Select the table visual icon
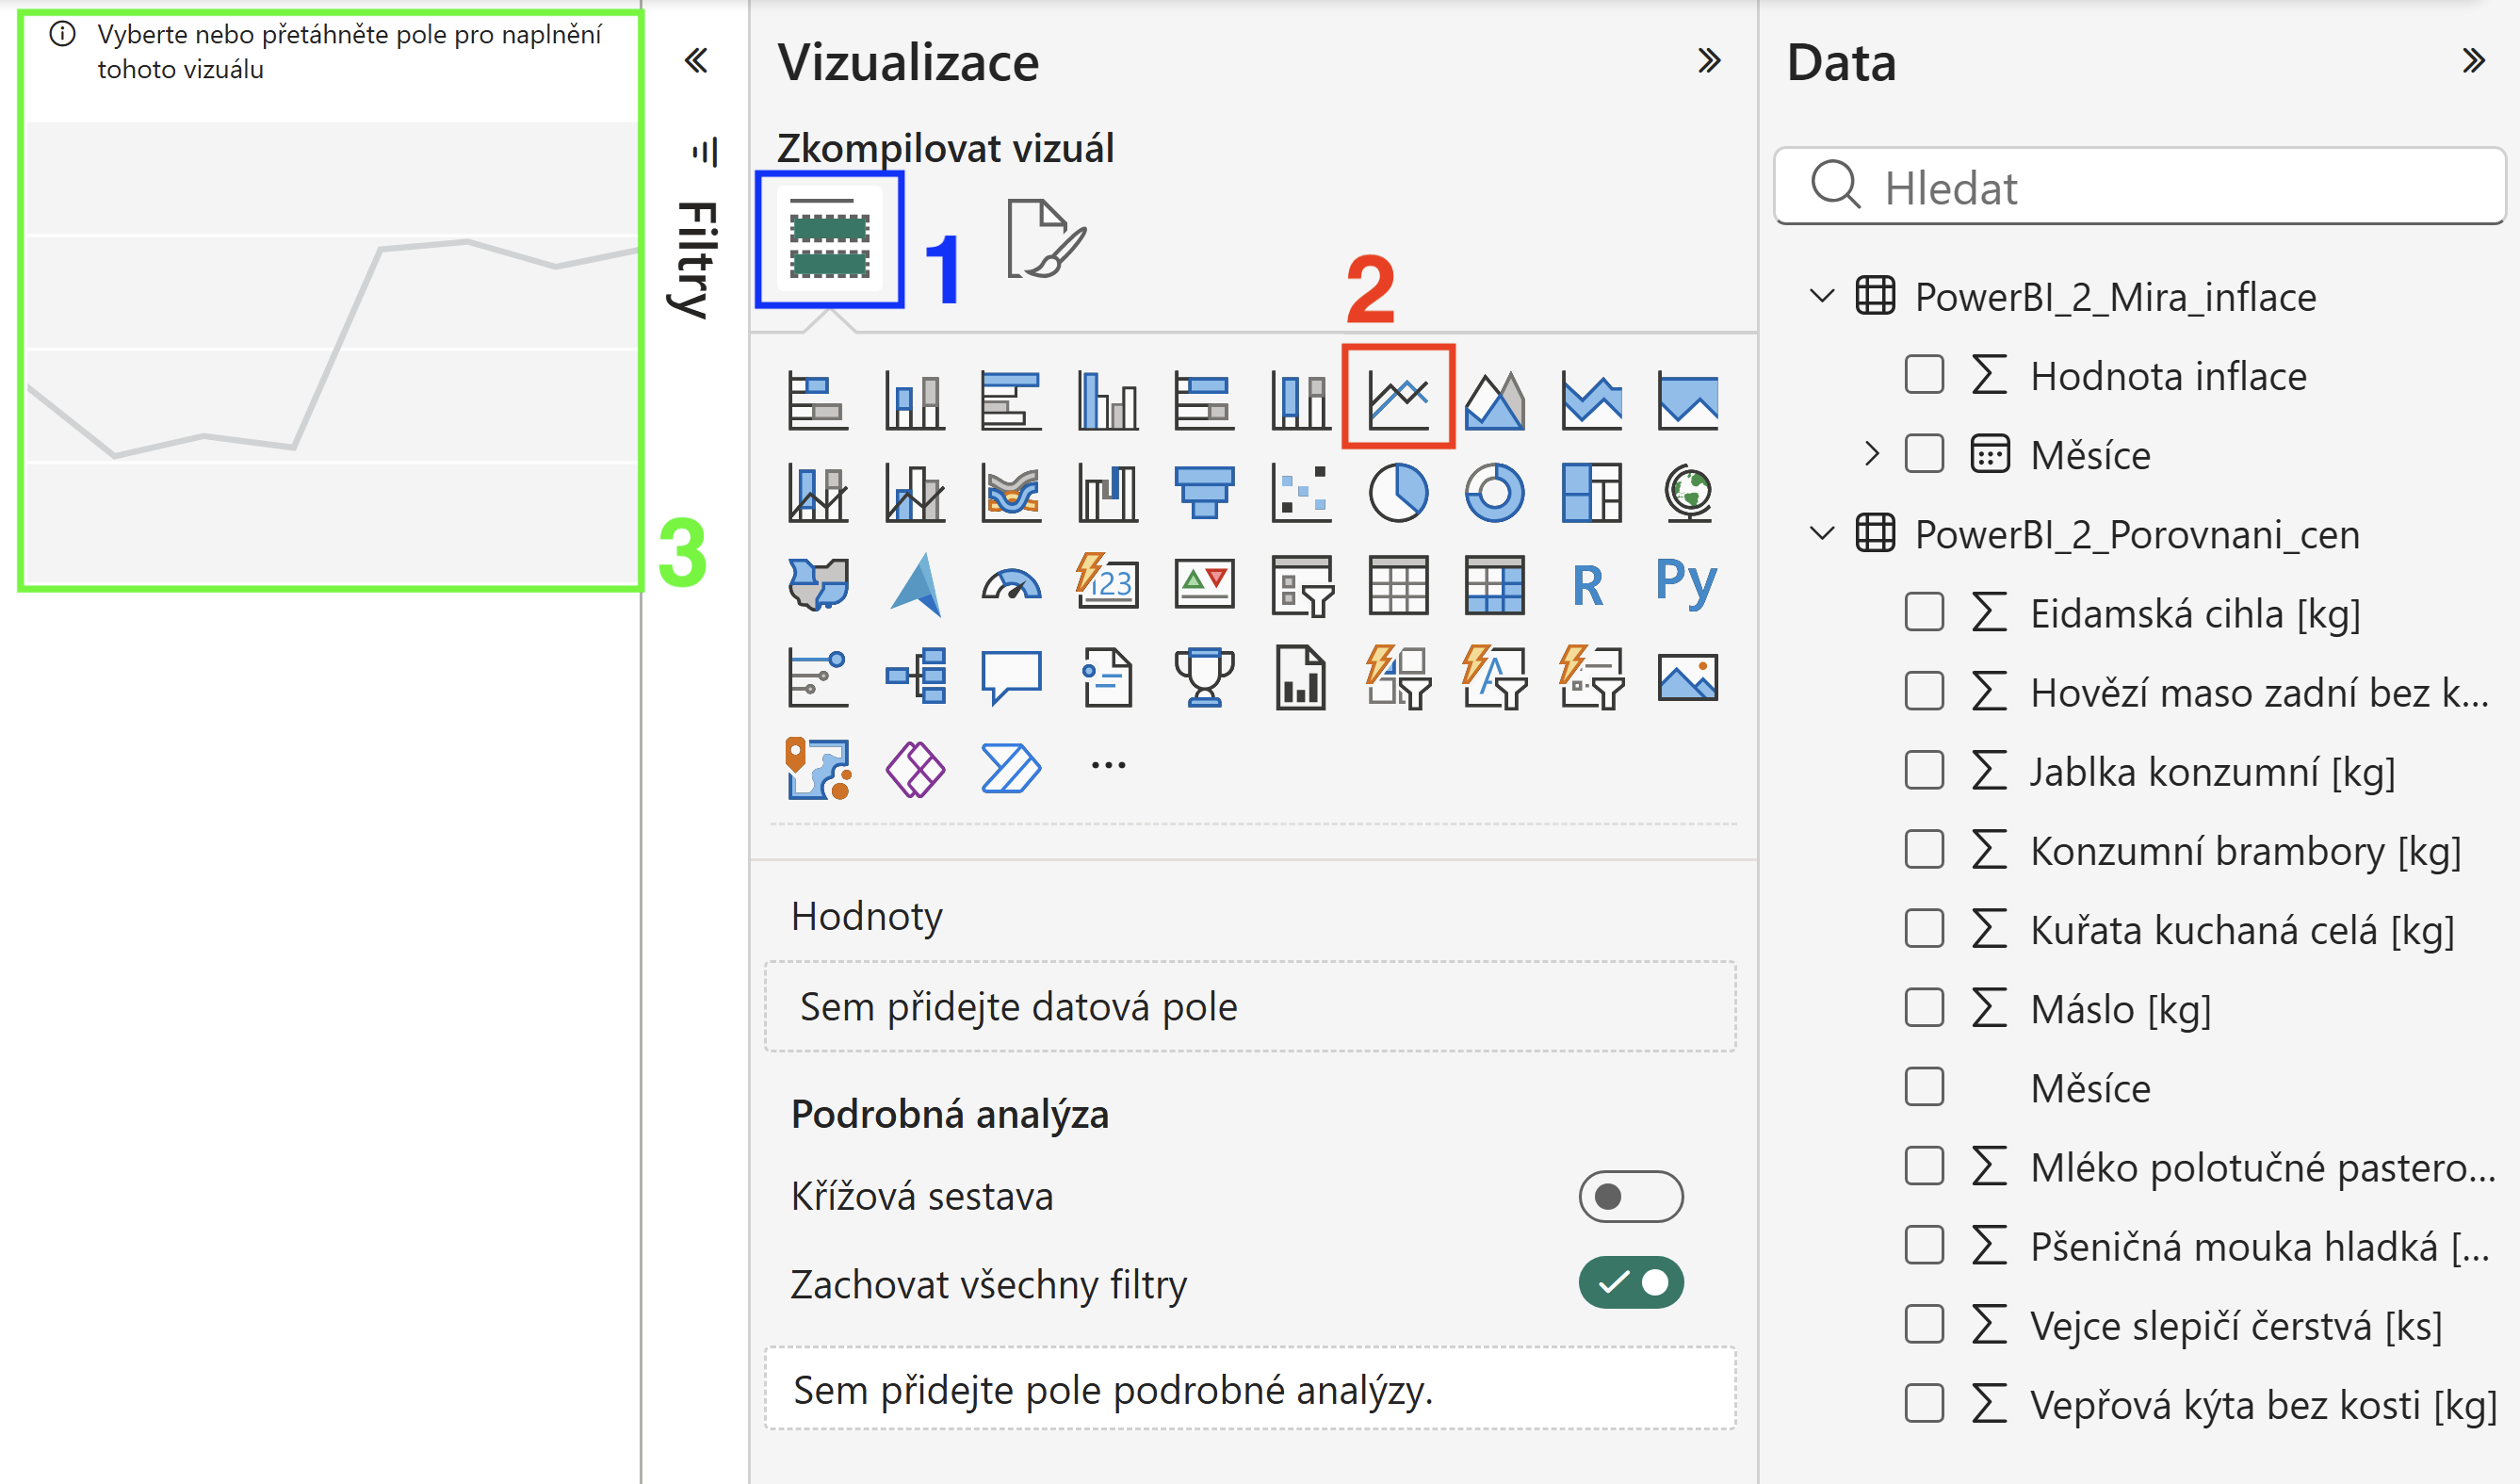This screenshot has width=2520, height=1484. coord(1397,585)
